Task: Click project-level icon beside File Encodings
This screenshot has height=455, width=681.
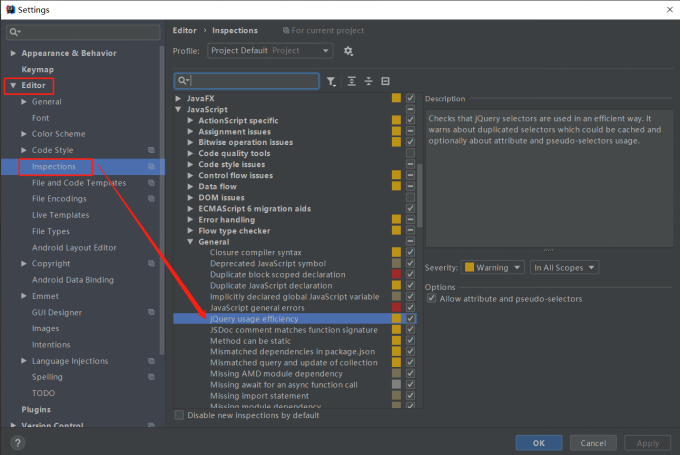Action: click(x=151, y=199)
